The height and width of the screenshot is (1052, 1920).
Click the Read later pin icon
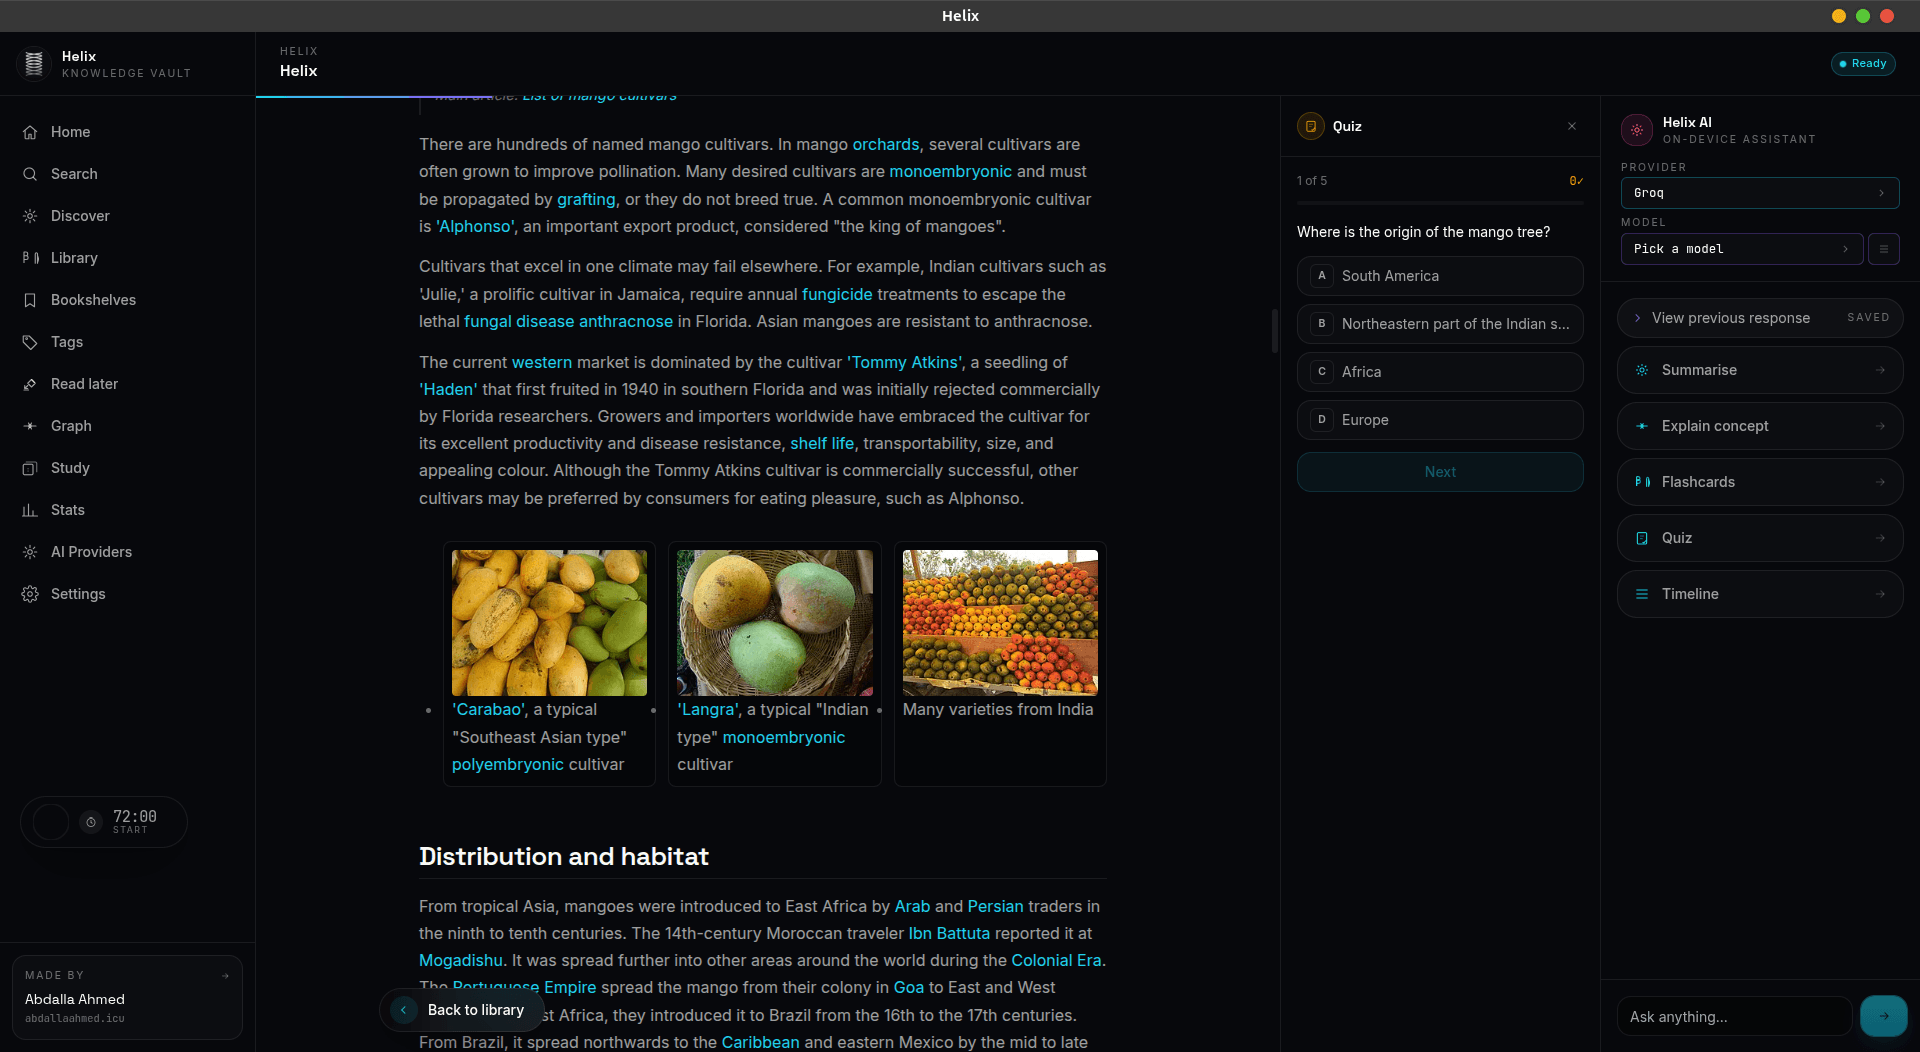pos(30,384)
